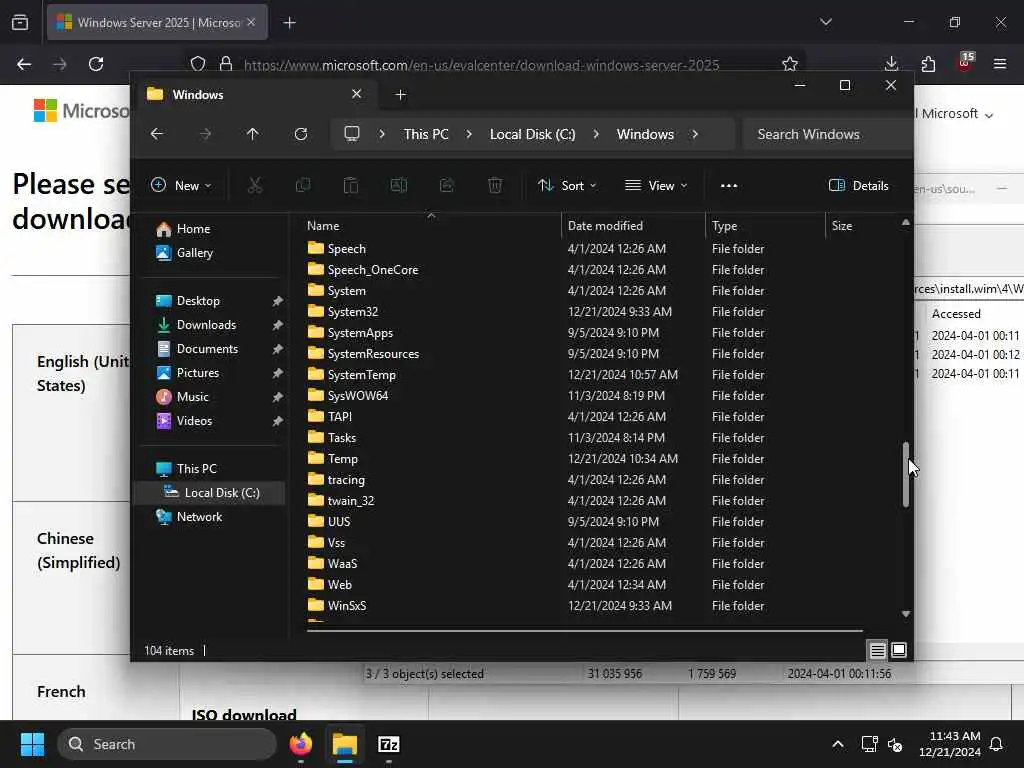Open Firefox extensions puzzle icon

928,64
